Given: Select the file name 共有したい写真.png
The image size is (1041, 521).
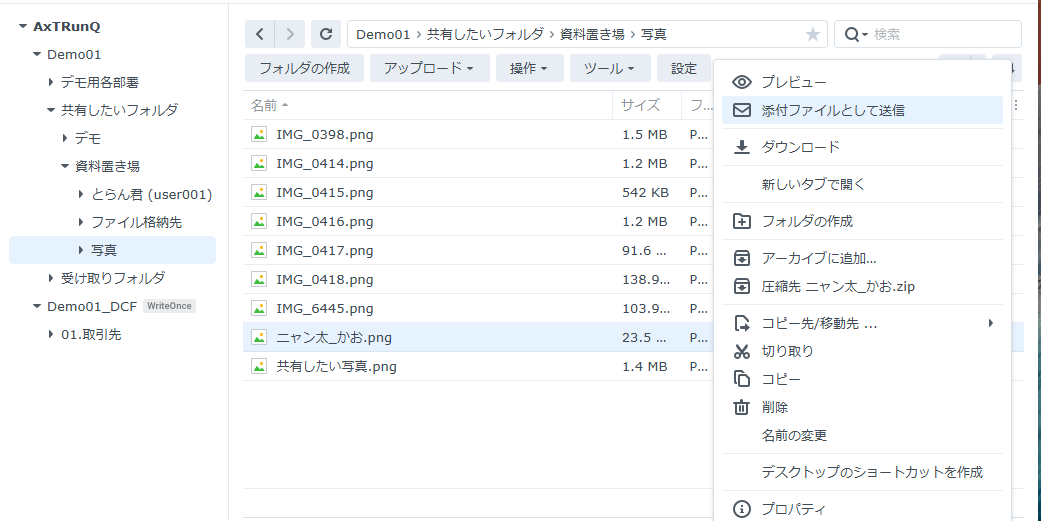Looking at the screenshot, I should point(337,366).
